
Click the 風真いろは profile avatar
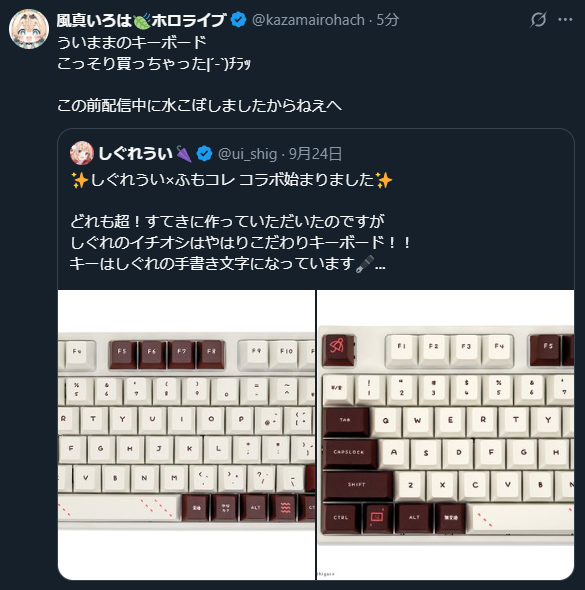click(x=29, y=29)
